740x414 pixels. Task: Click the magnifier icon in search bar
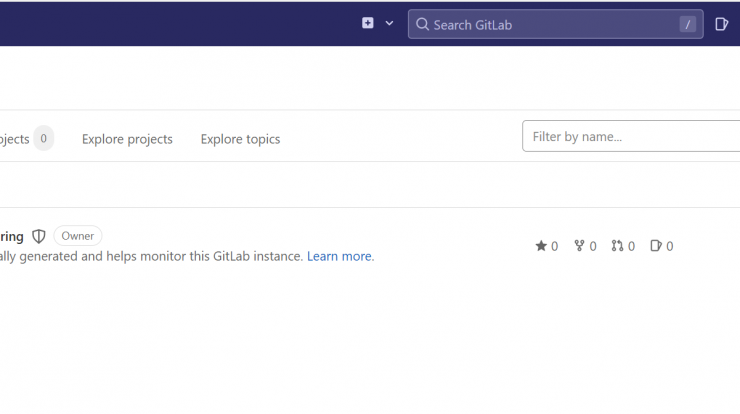(x=422, y=25)
